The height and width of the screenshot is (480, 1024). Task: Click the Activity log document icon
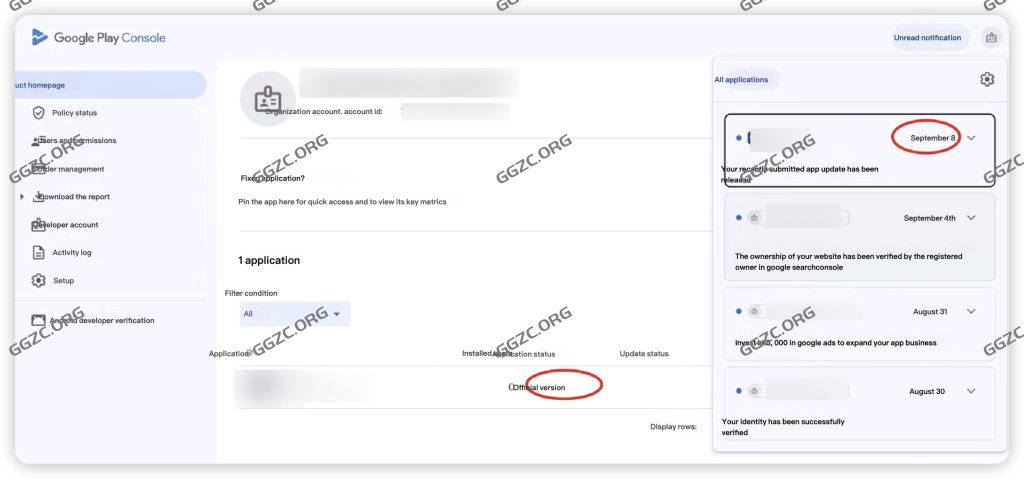(39, 253)
